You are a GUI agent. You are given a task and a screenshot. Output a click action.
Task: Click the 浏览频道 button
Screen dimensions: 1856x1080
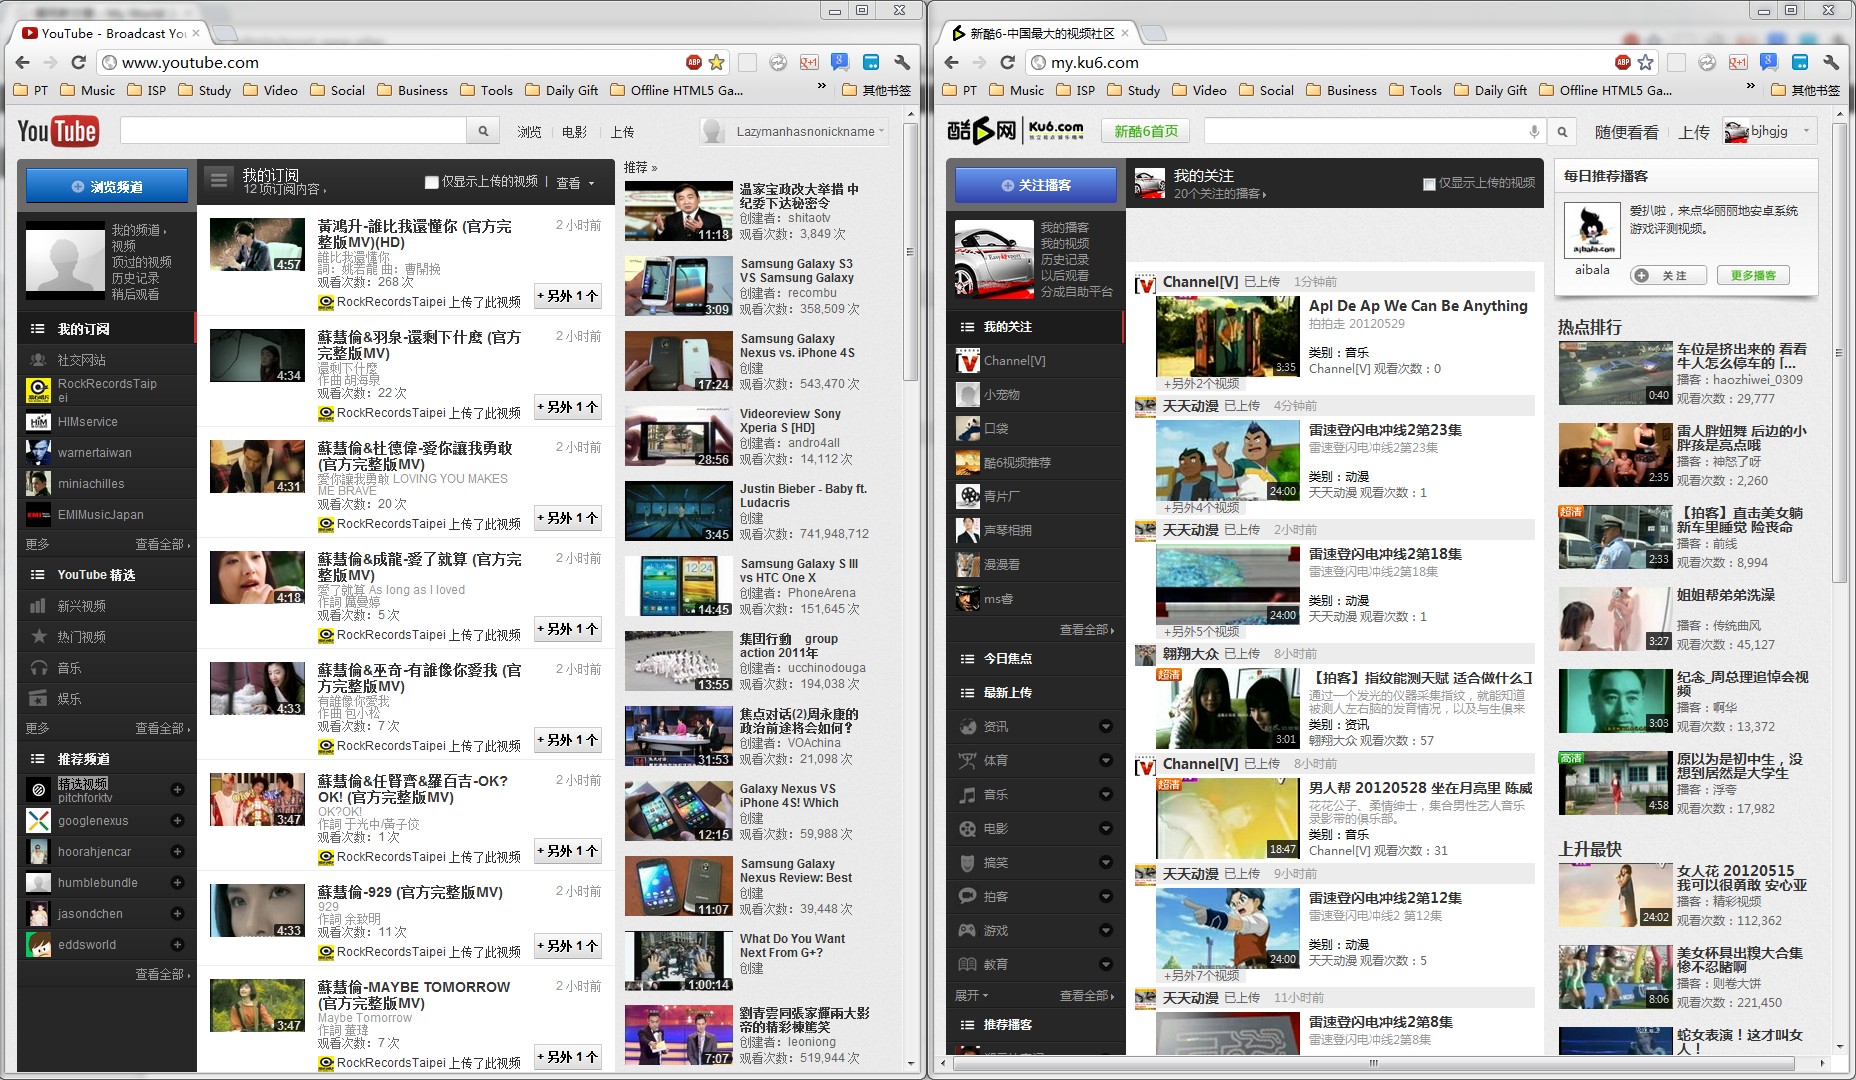pyautogui.click(x=107, y=186)
